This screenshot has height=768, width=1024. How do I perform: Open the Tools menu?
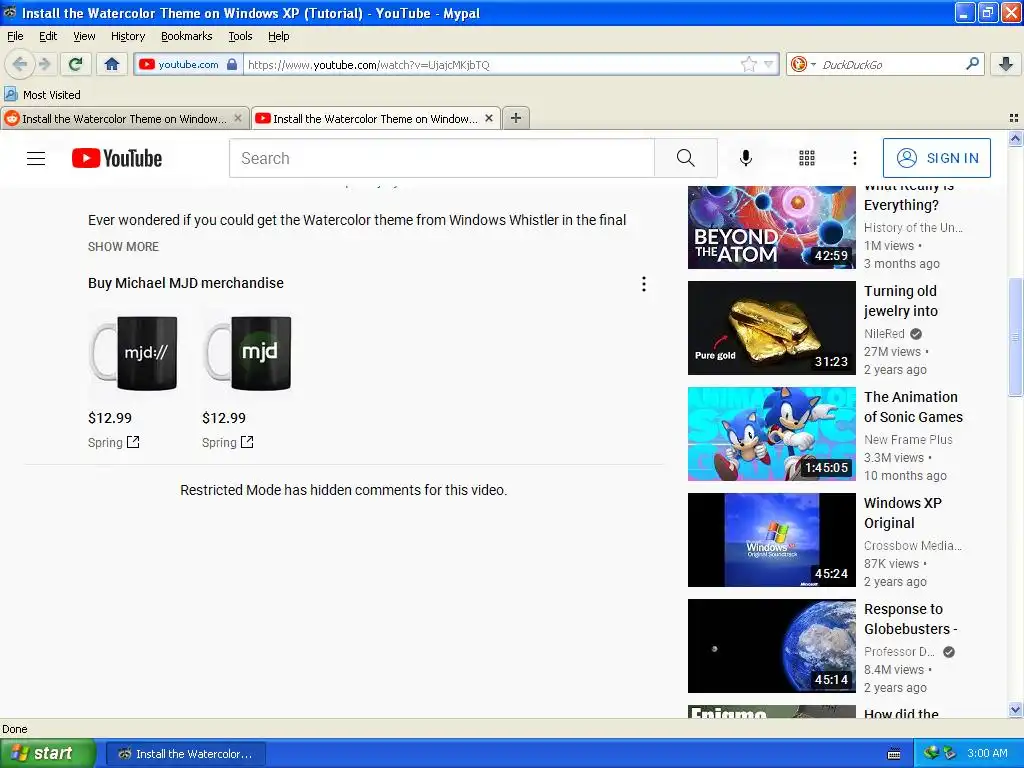pyautogui.click(x=240, y=36)
